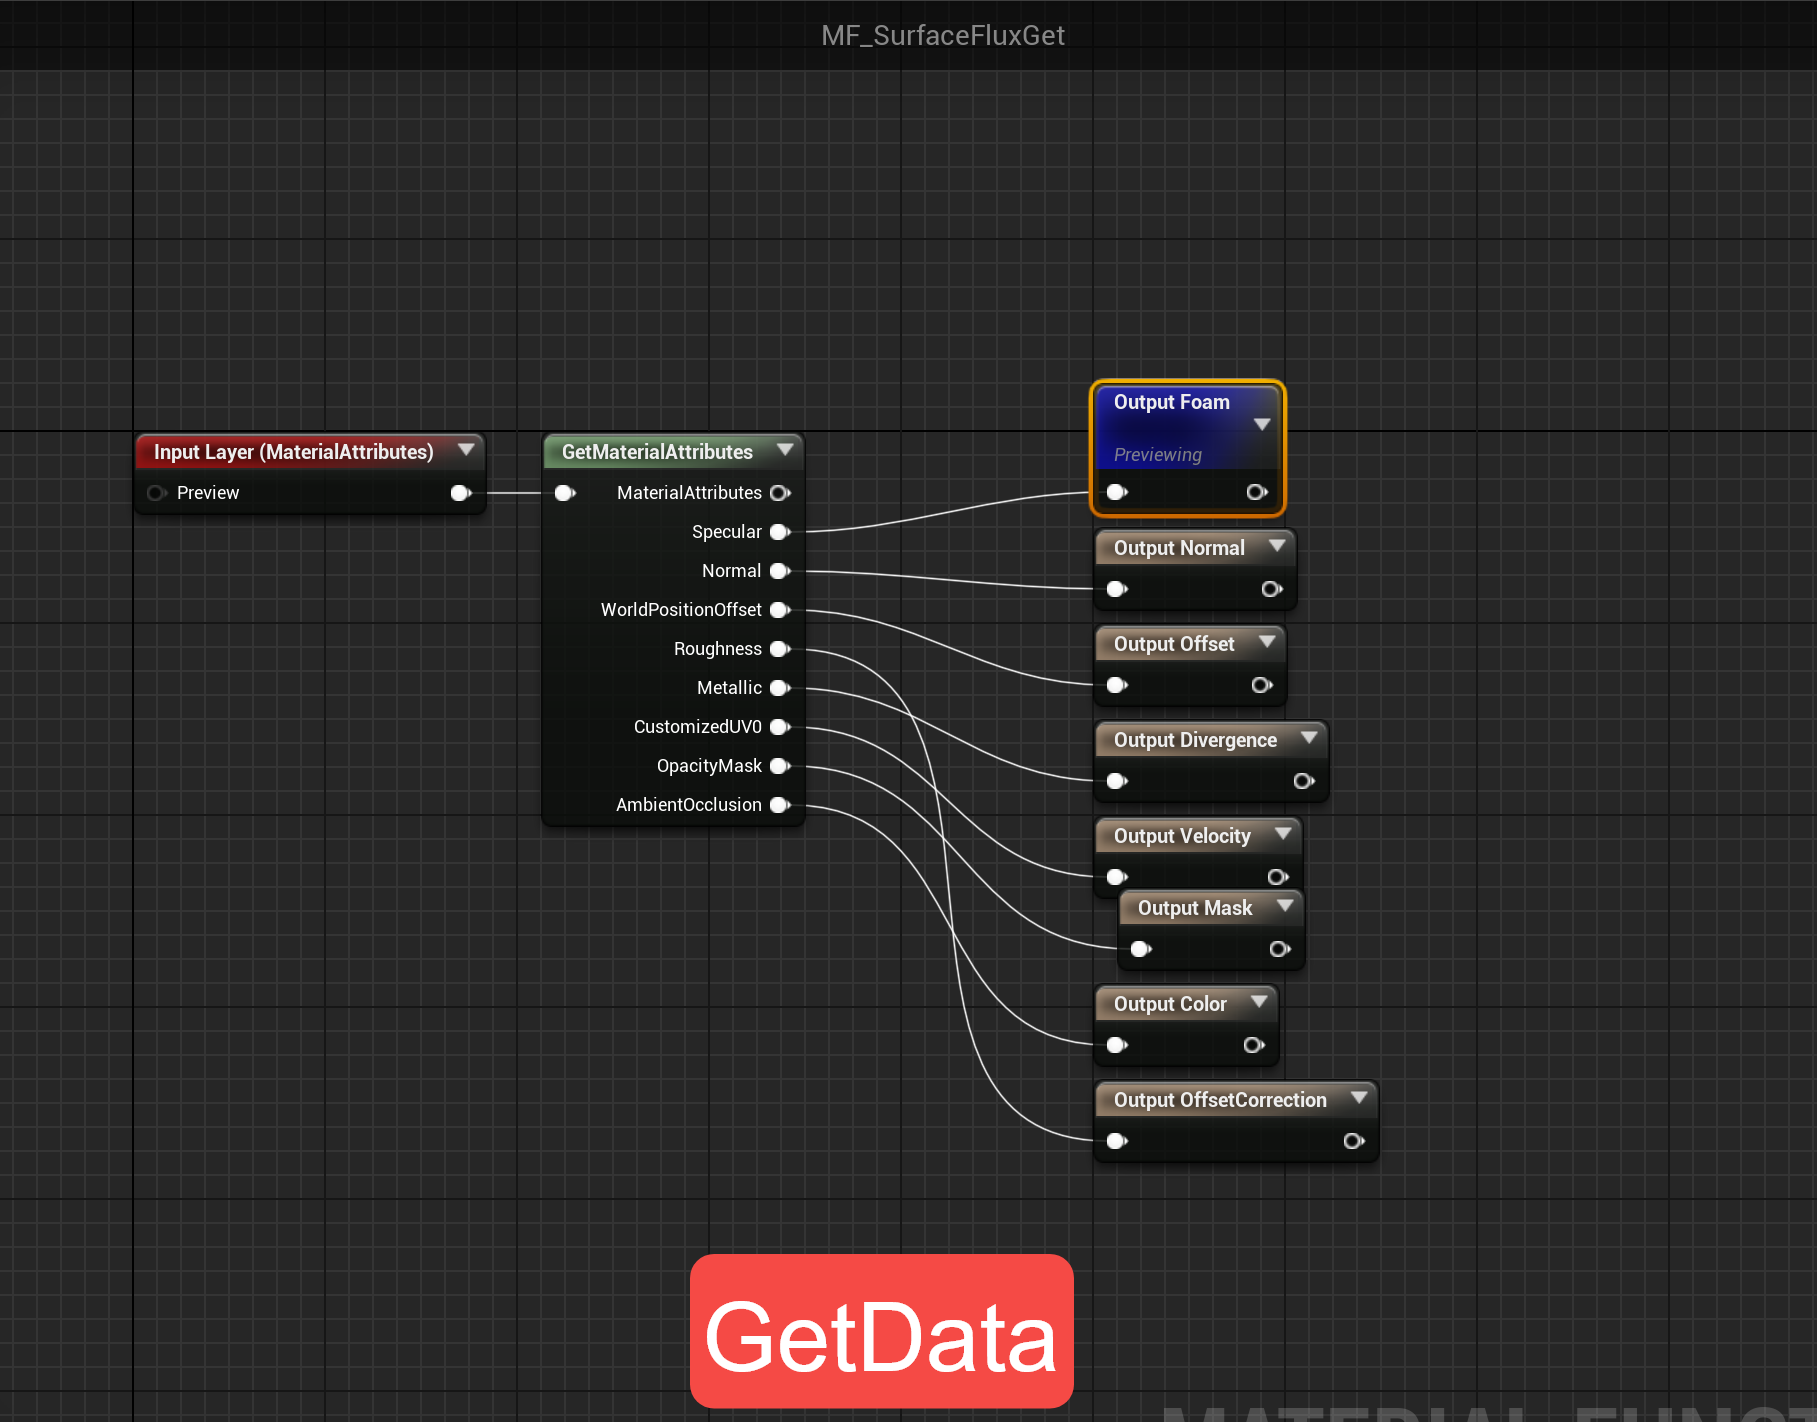The height and width of the screenshot is (1422, 1817).
Task: Click the OpacityMask output pin
Action: coord(780,766)
